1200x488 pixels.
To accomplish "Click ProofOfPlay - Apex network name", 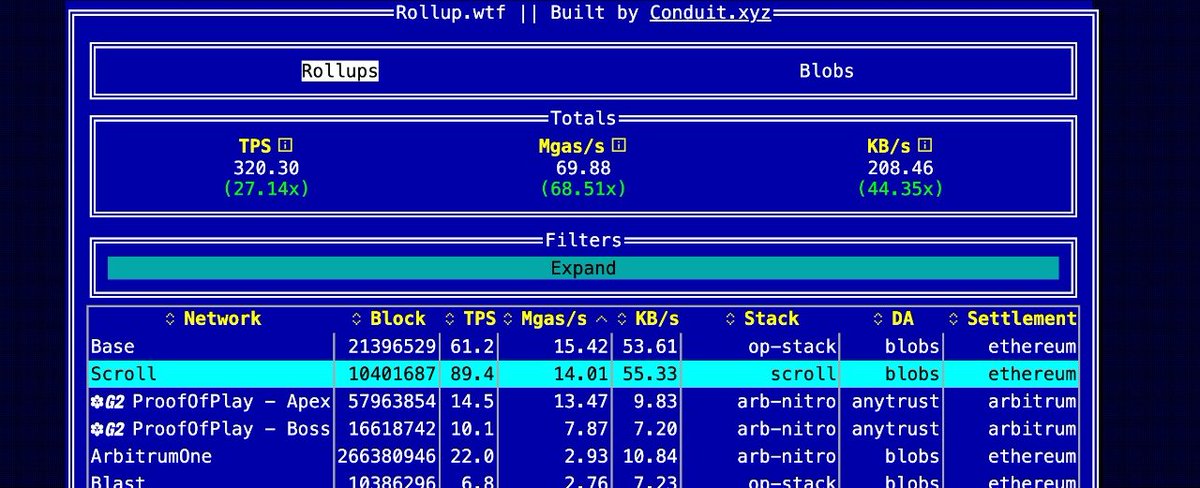I will 231,402.
